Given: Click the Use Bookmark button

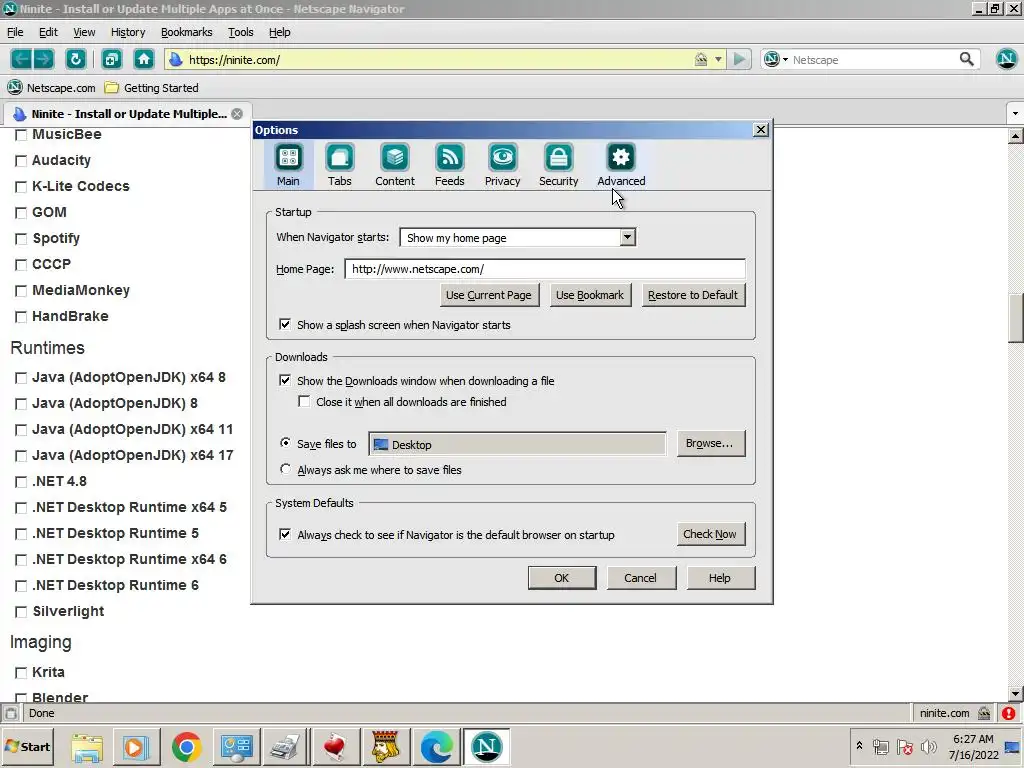Looking at the screenshot, I should (x=590, y=295).
